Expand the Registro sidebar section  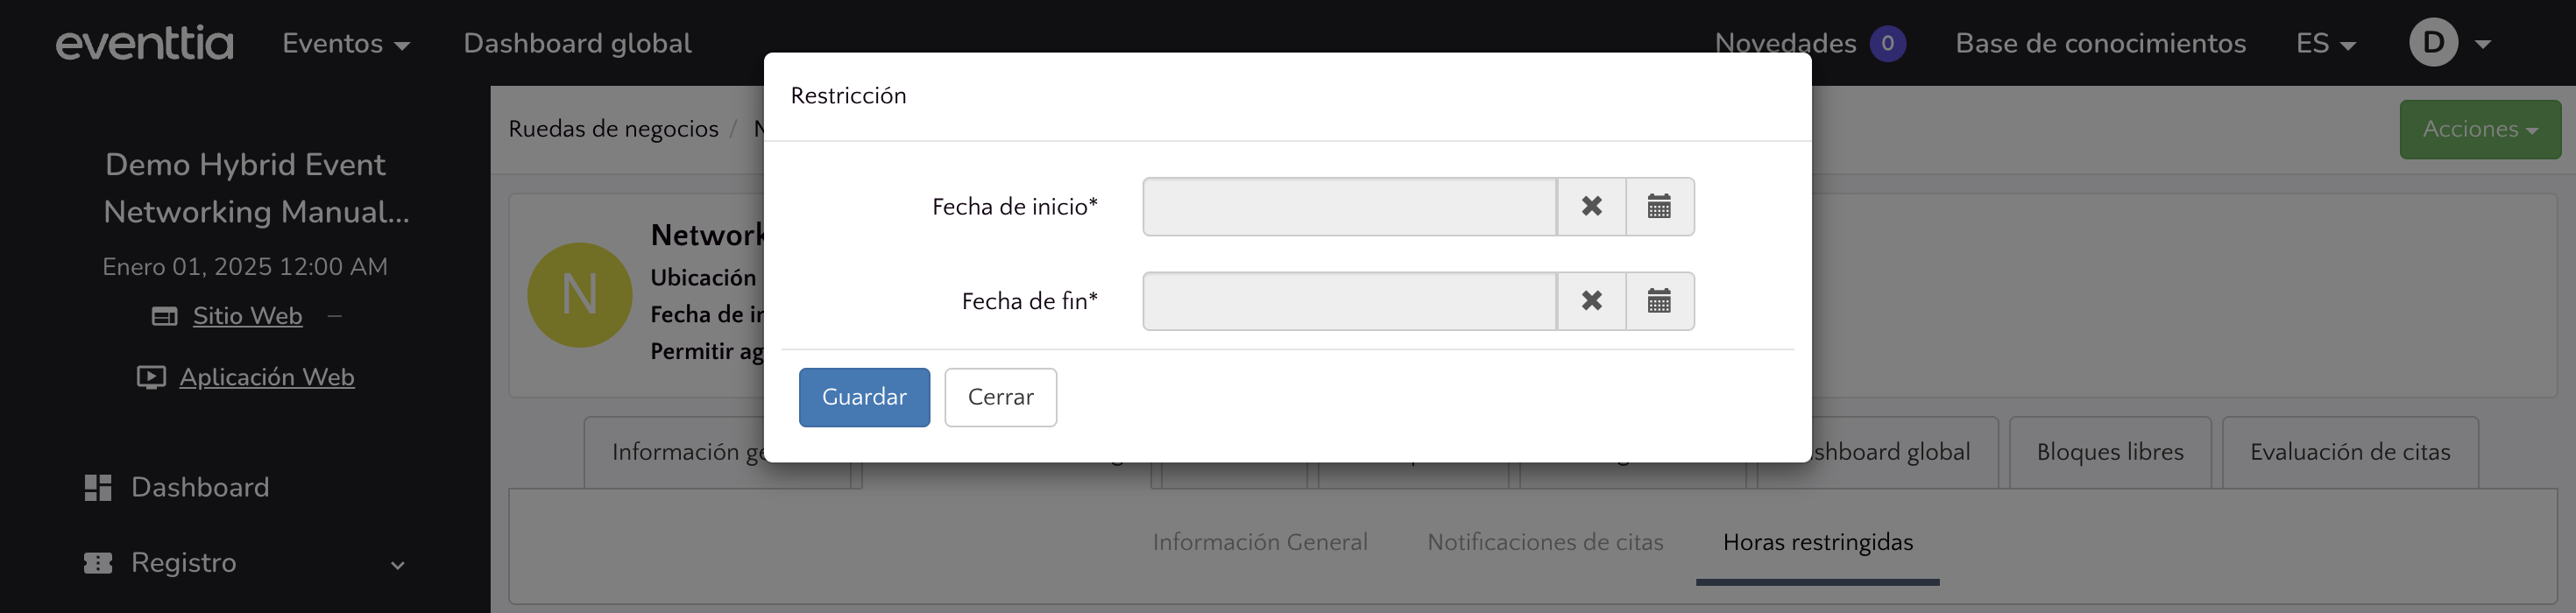coord(397,565)
